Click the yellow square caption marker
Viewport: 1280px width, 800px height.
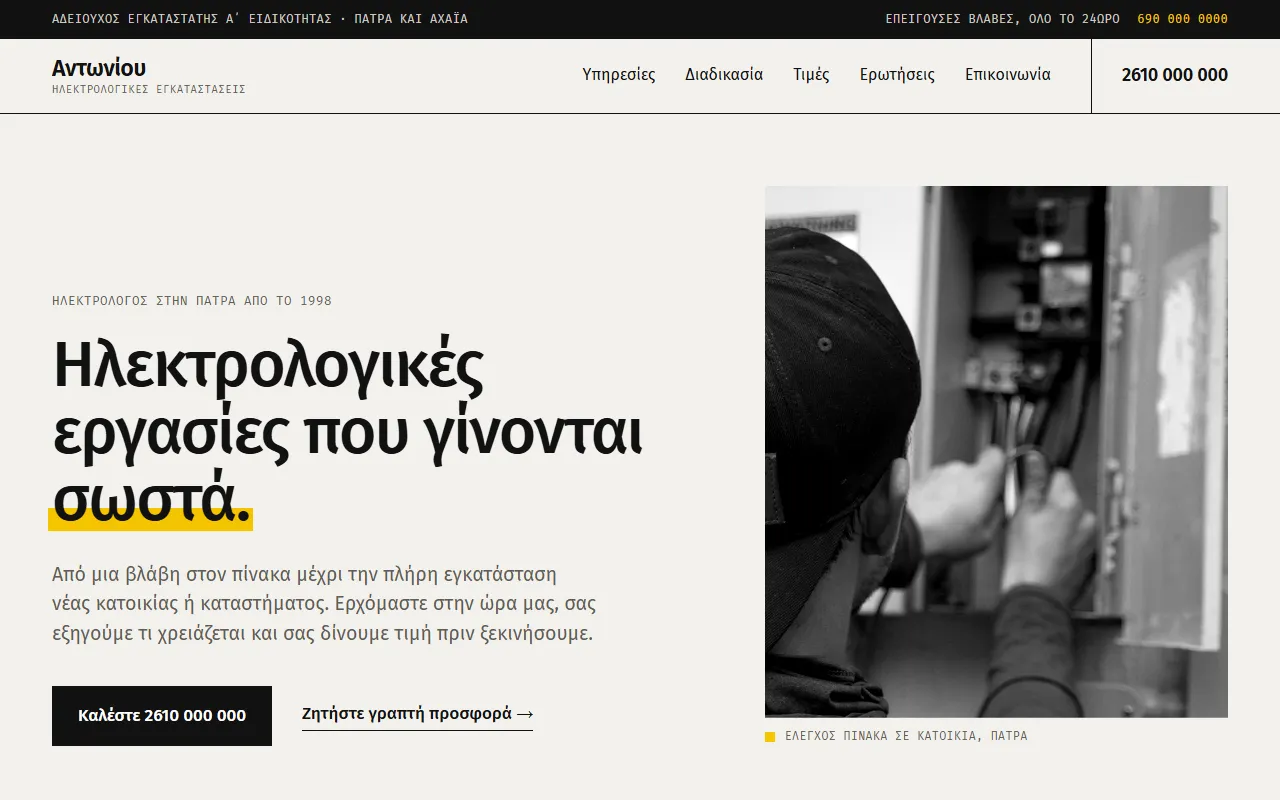pyautogui.click(x=770, y=737)
